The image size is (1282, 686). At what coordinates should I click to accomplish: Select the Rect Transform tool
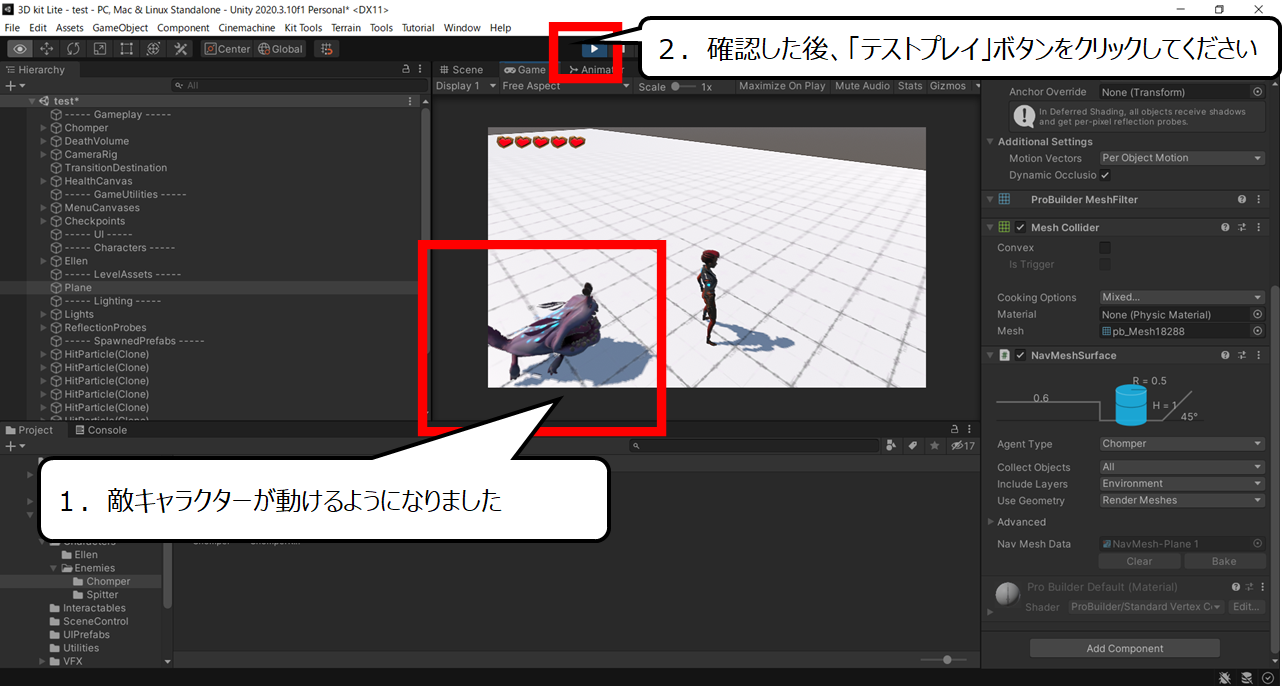click(x=127, y=49)
